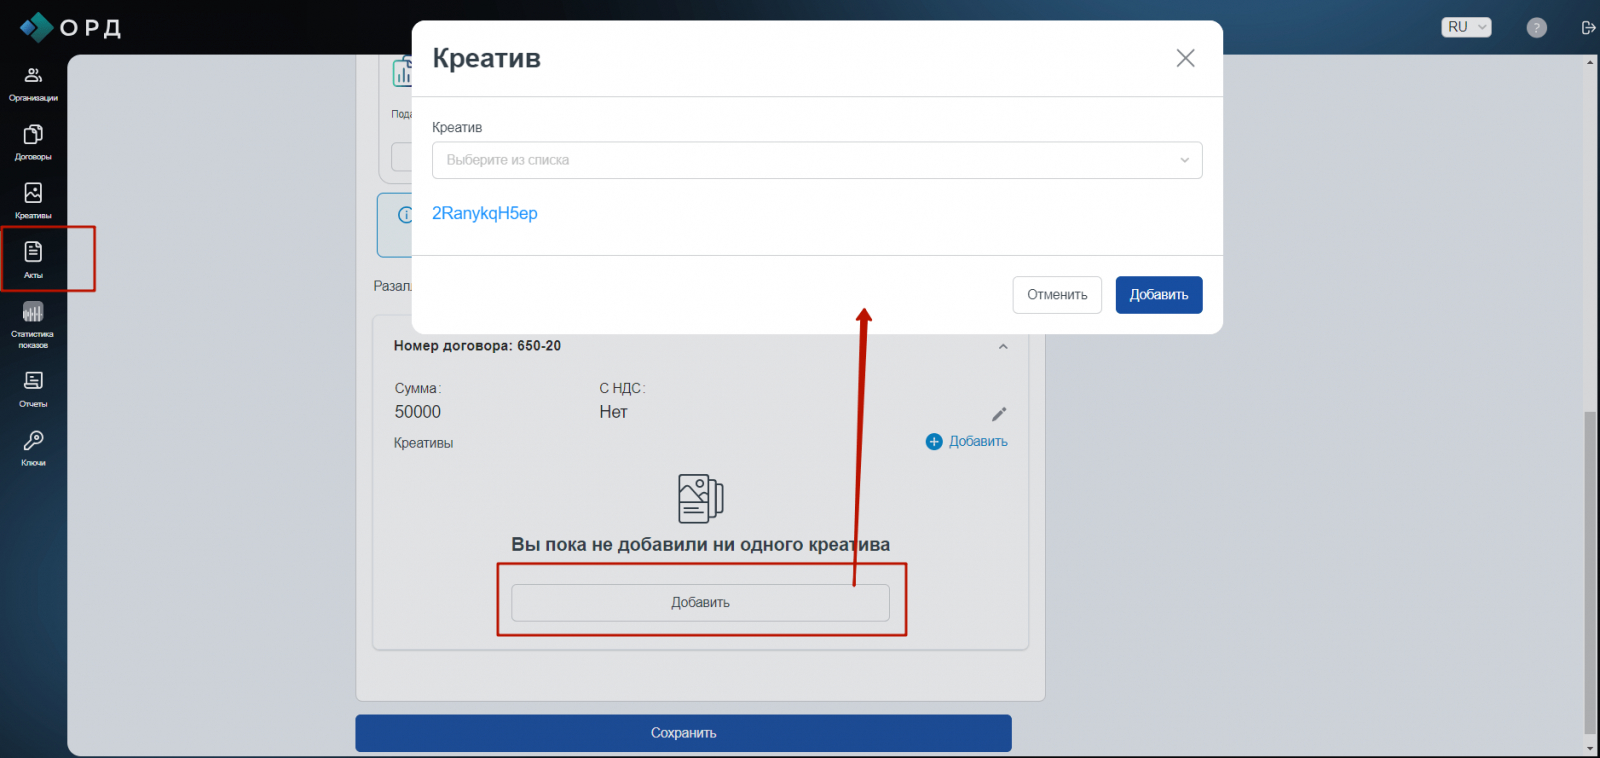
Task: Open the Организации section in the sidebar
Action: pyautogui.click(x=33, y=84)
